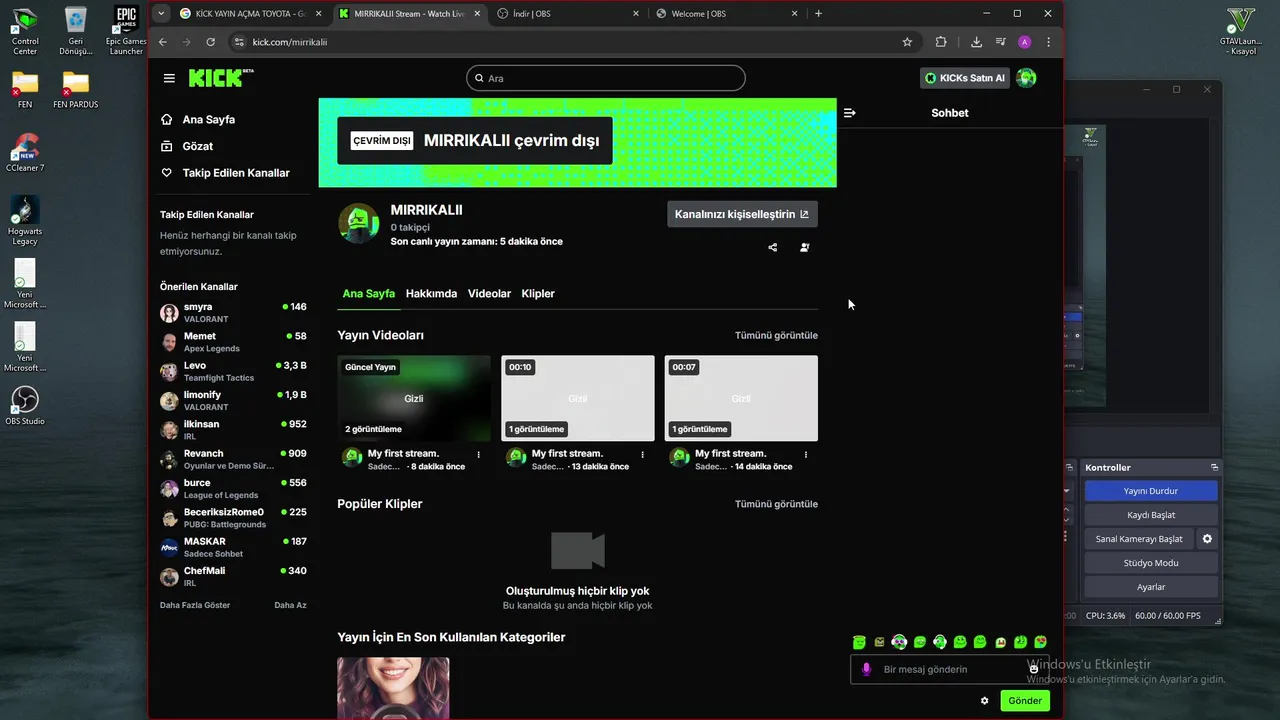This screenshot has width=1280, height=720.
Task: Click Tümünü görüntüle for Popüler Klipler
Action: (776, 504)
